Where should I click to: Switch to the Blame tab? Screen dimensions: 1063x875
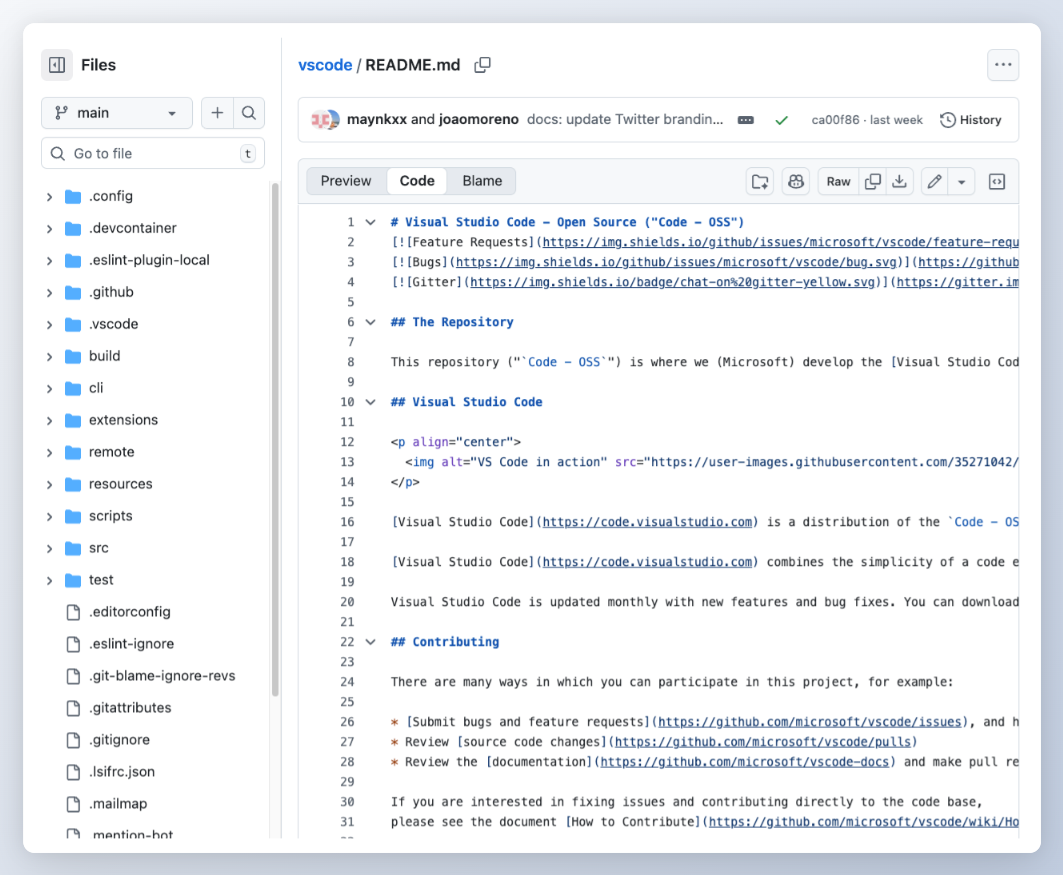click(x=481, y=181)
